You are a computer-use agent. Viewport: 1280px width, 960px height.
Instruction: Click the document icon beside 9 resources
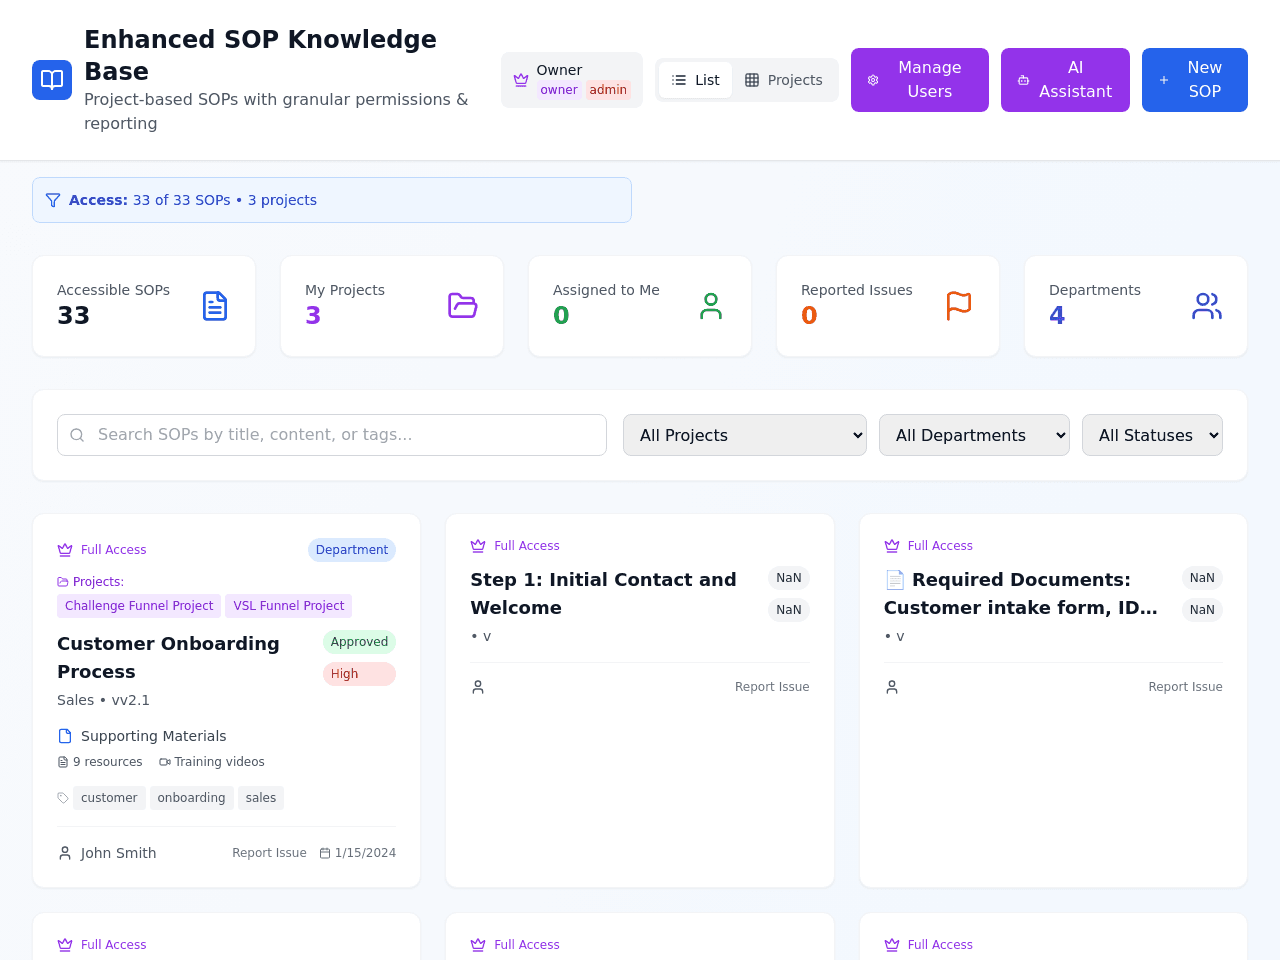point(63,762)
